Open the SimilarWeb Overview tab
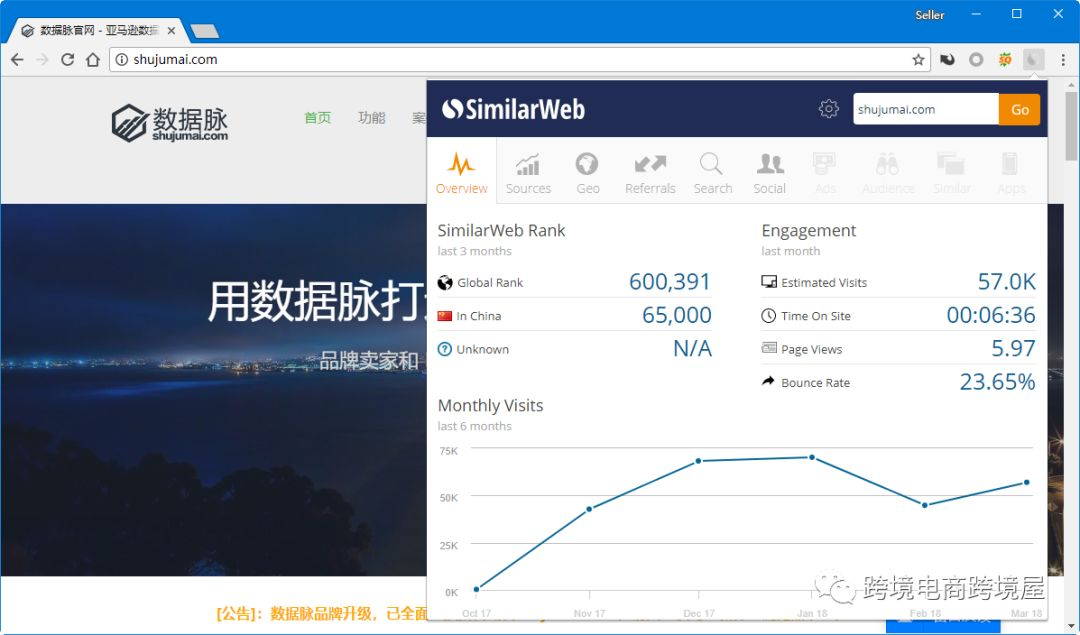This screenshot has width=1080, height=635. pos(461,172)
